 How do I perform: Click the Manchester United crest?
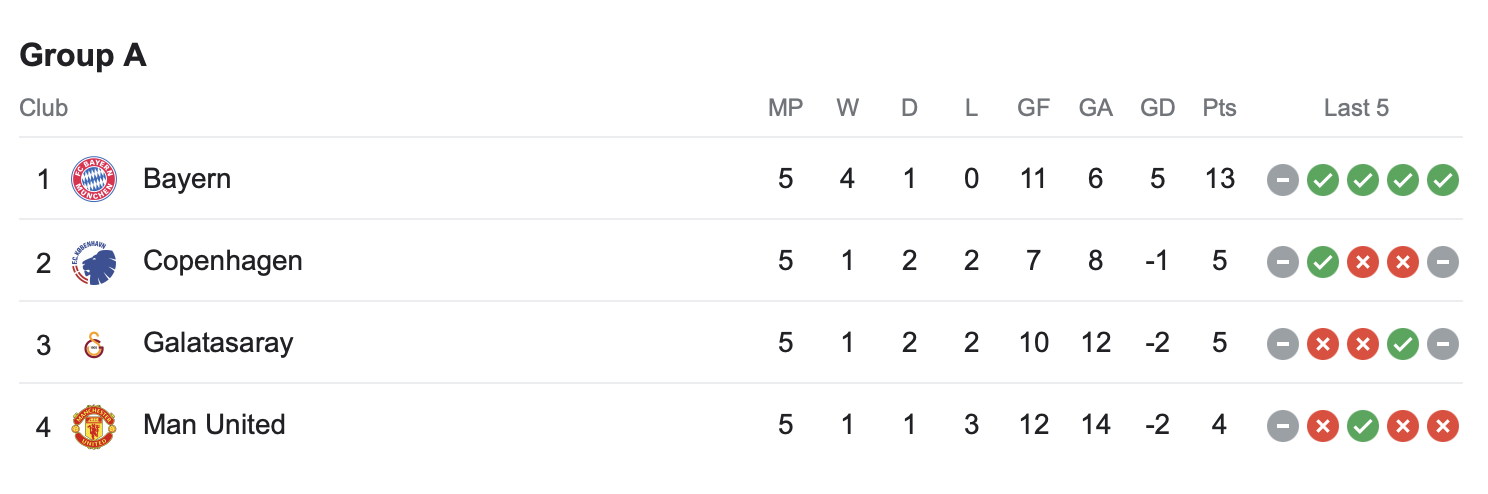coord(94,426)
